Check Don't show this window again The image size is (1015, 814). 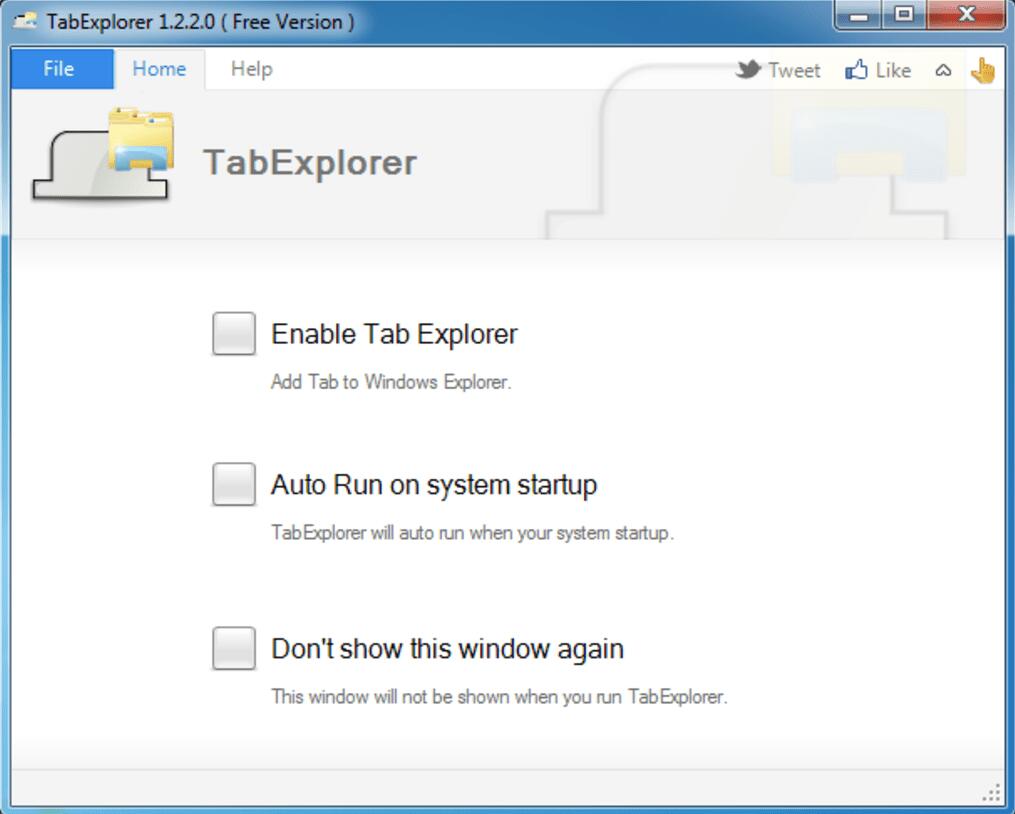pos(234,648)
